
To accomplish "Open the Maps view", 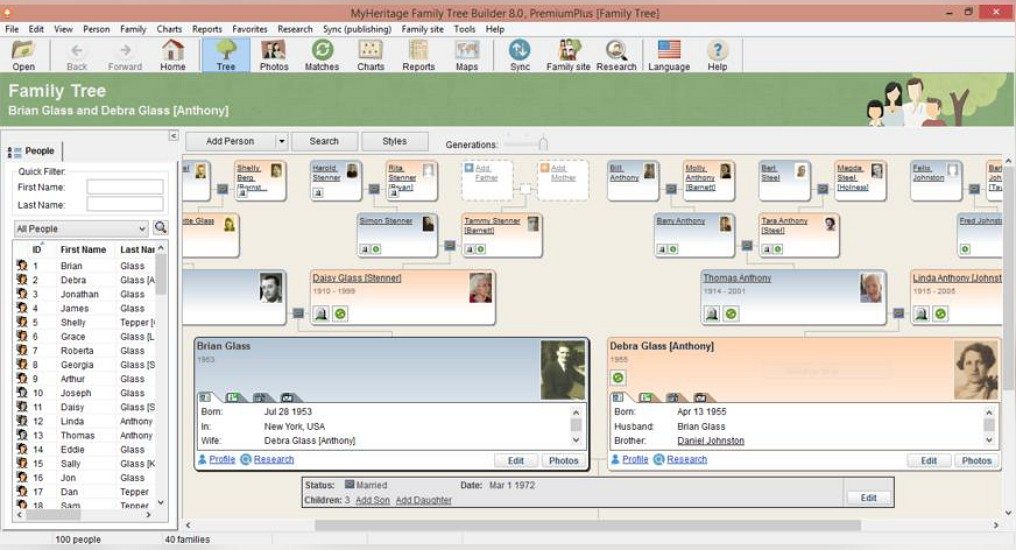I will (467, 55).
